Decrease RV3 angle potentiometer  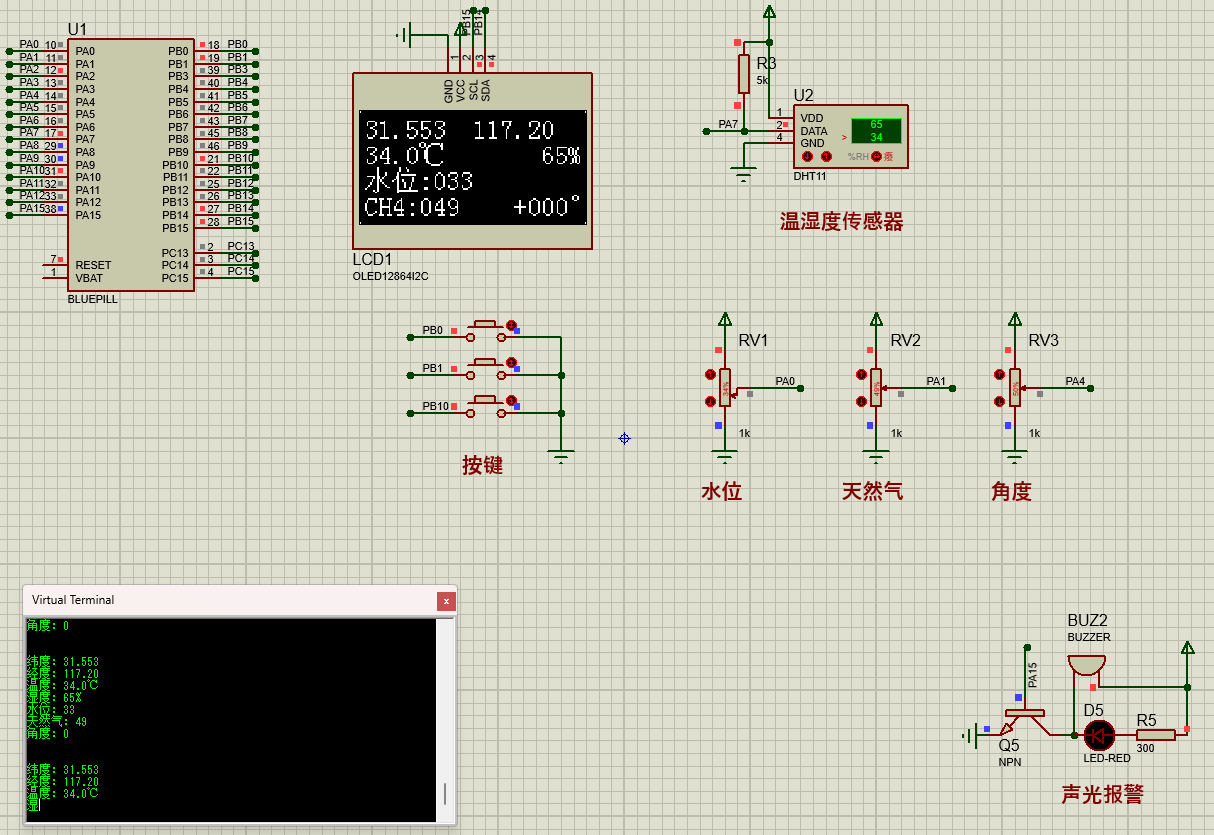(x=999, y=402)
